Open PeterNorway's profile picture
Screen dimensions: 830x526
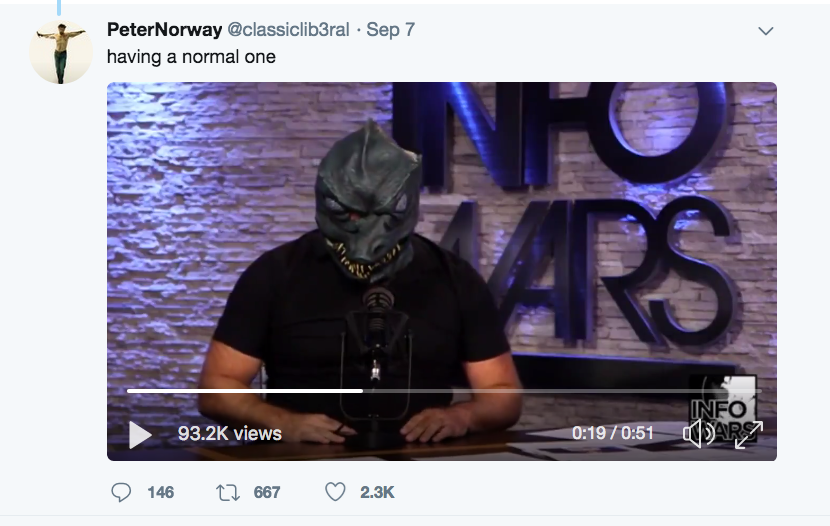61,52
